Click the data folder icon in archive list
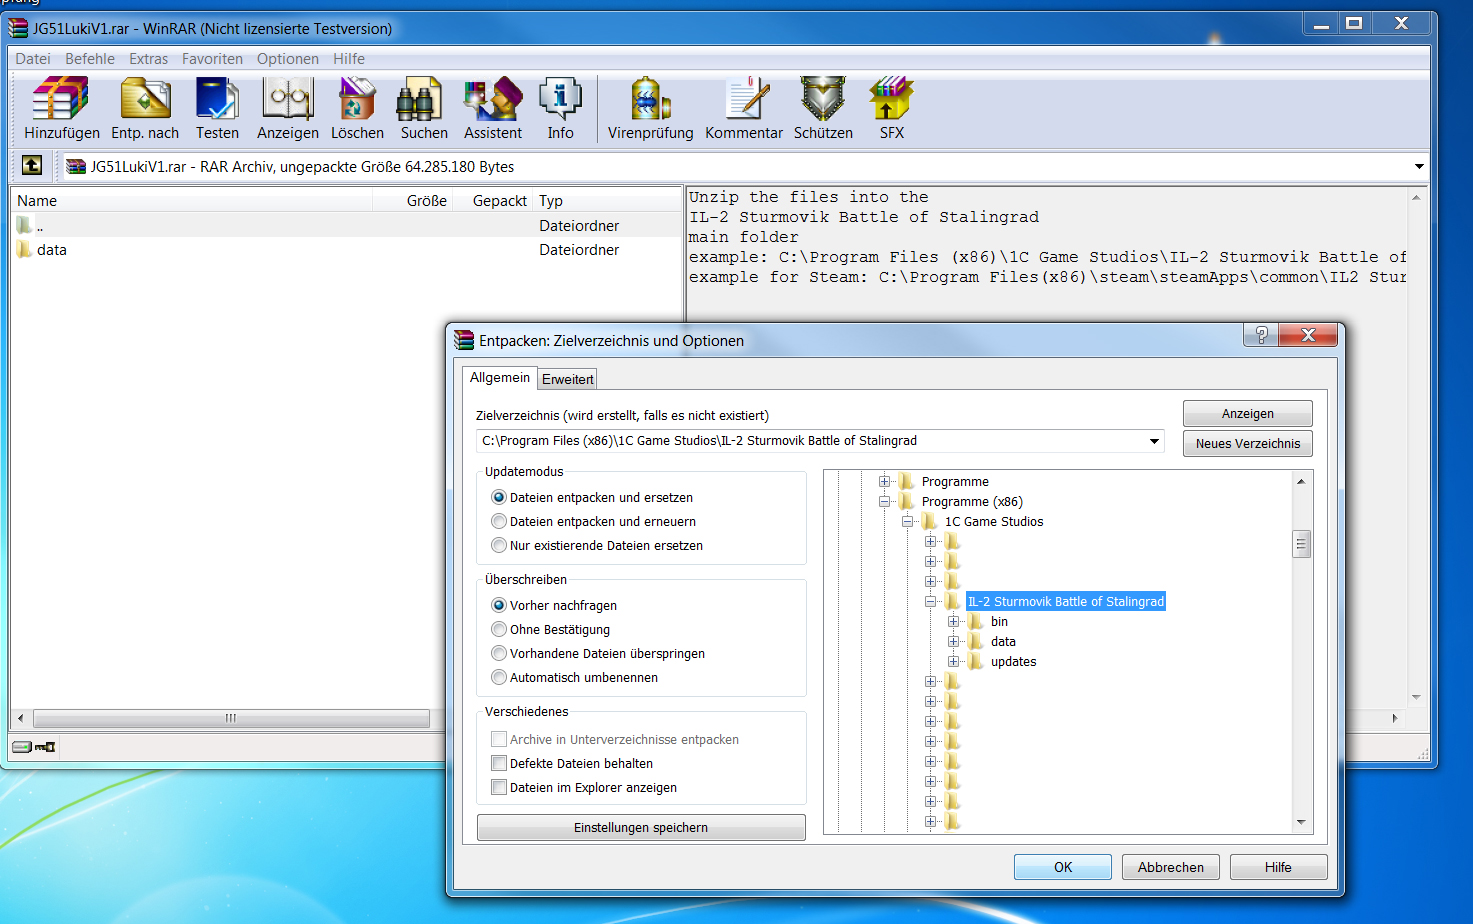The height and width of the screenshot is (924, 1473). point(24,249)
